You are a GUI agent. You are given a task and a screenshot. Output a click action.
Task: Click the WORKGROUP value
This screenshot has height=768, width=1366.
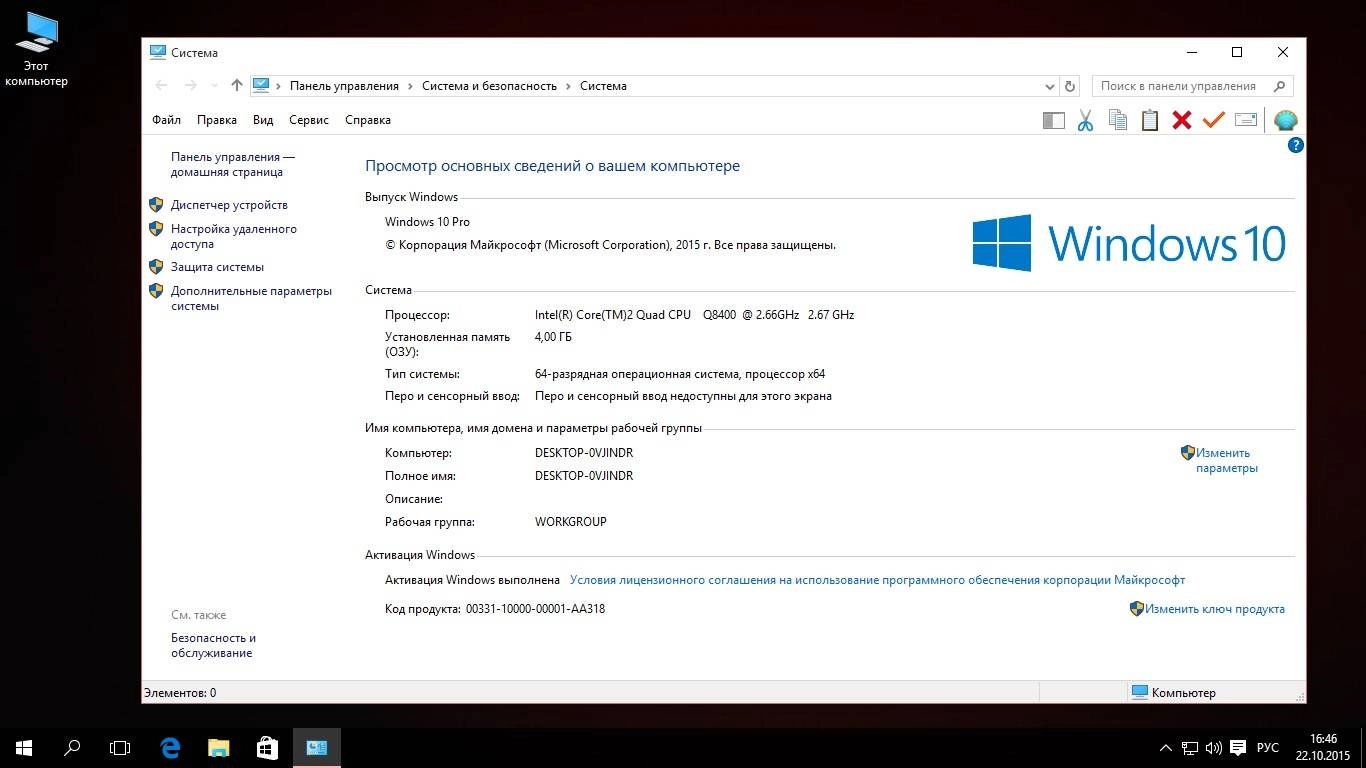(571, 522)
